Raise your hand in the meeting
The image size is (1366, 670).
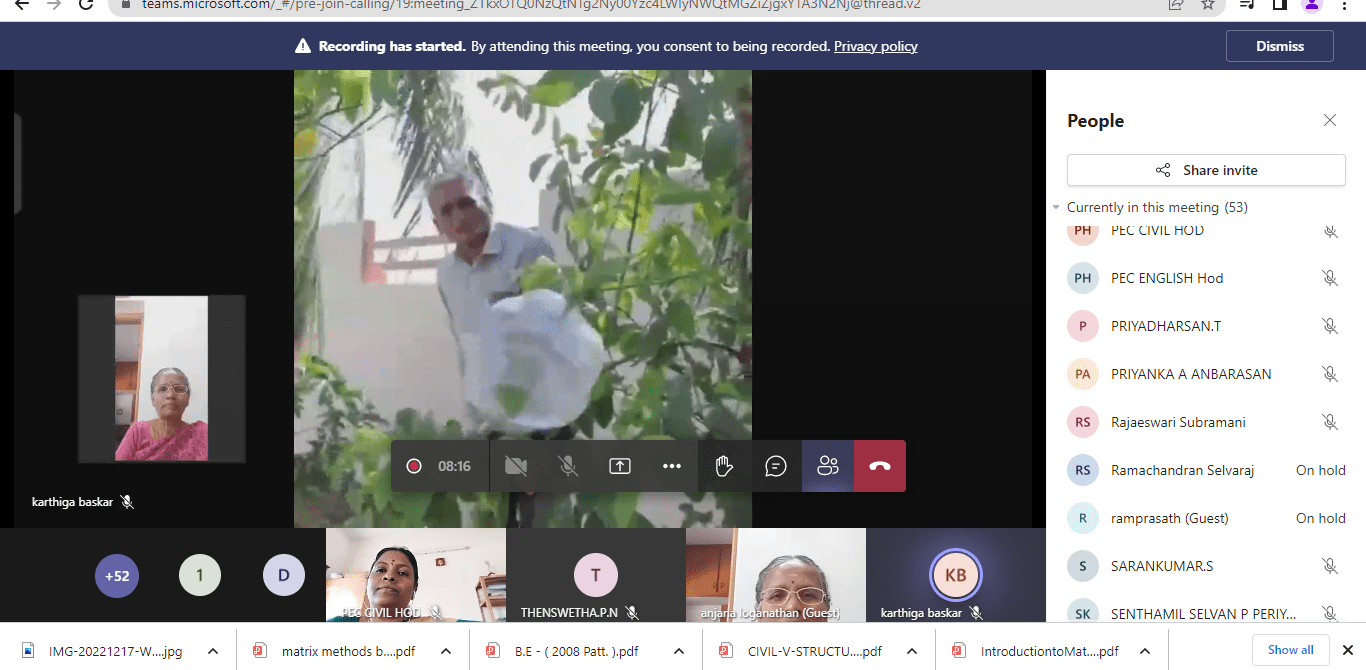click(x=724, y=466)
